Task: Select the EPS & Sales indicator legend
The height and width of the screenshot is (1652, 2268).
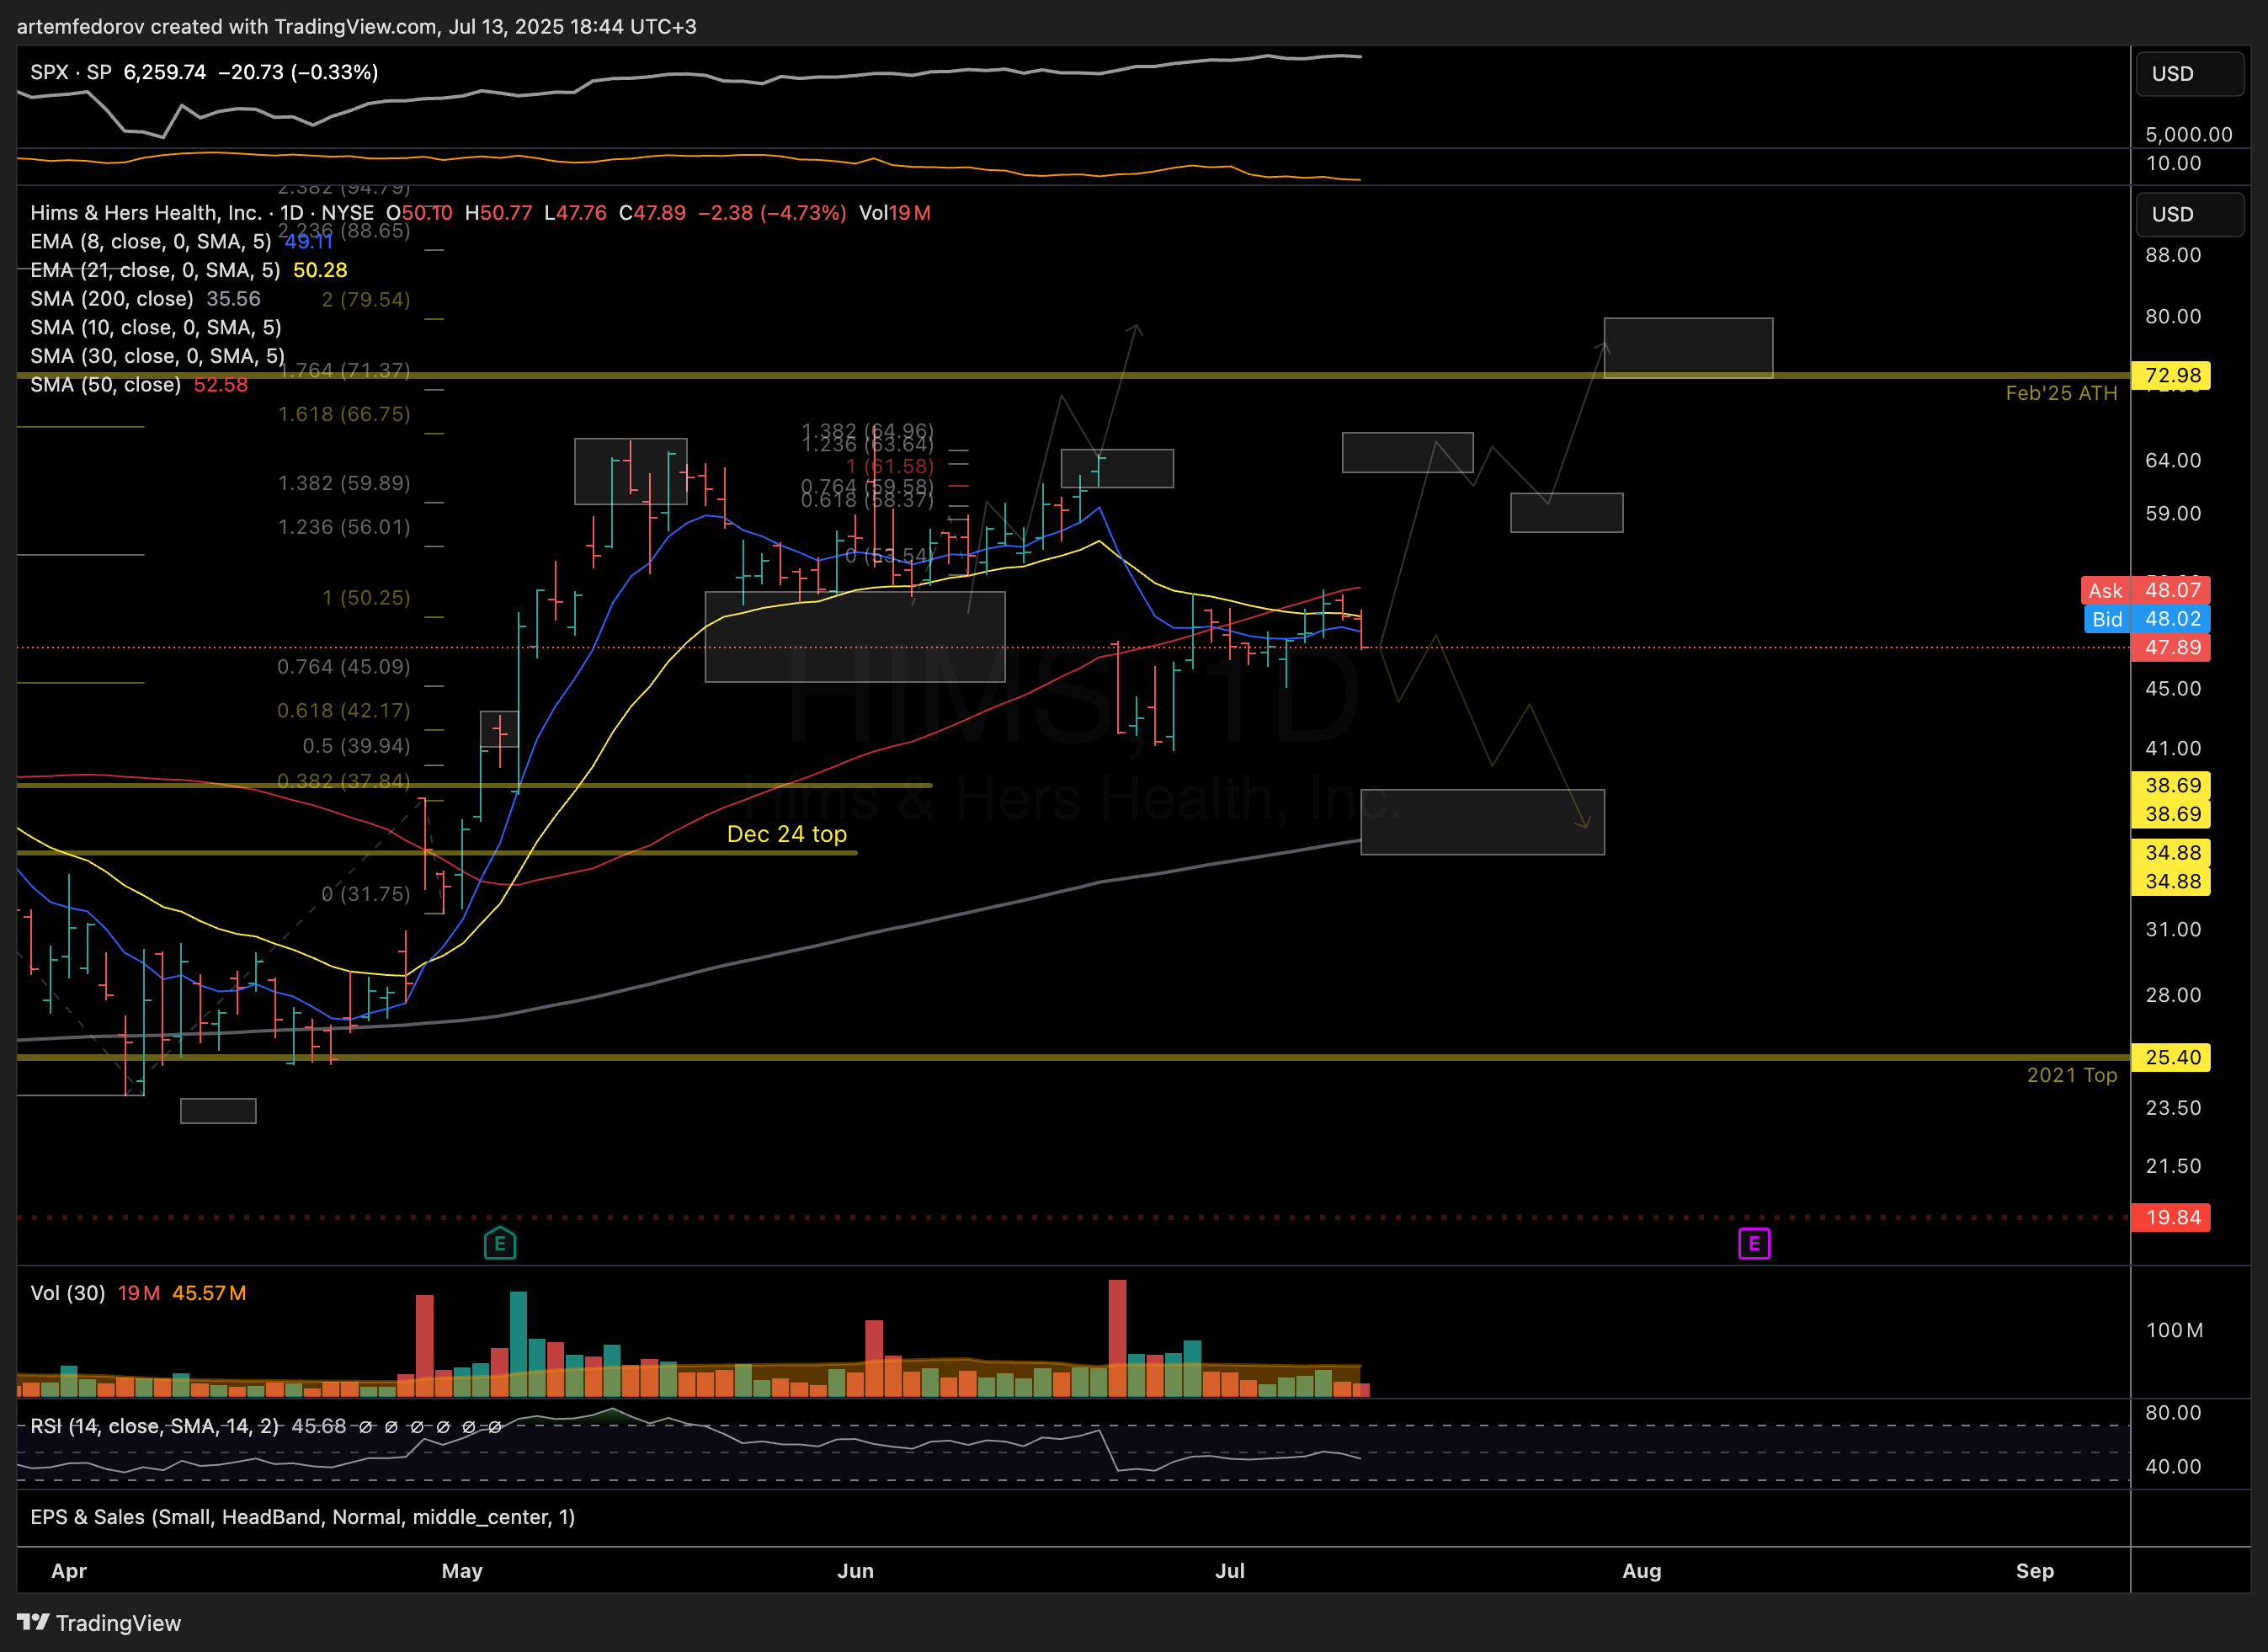Action: (303, 1517)
